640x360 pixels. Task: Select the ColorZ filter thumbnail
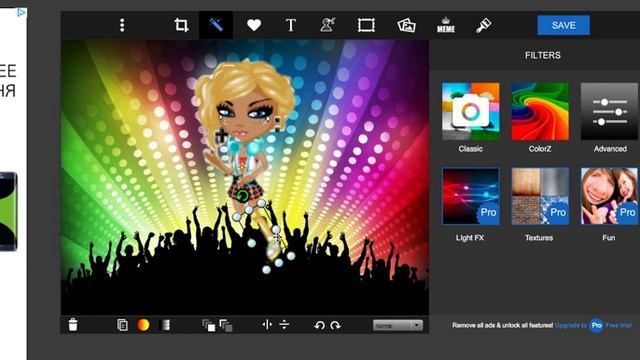coord(540,111)
